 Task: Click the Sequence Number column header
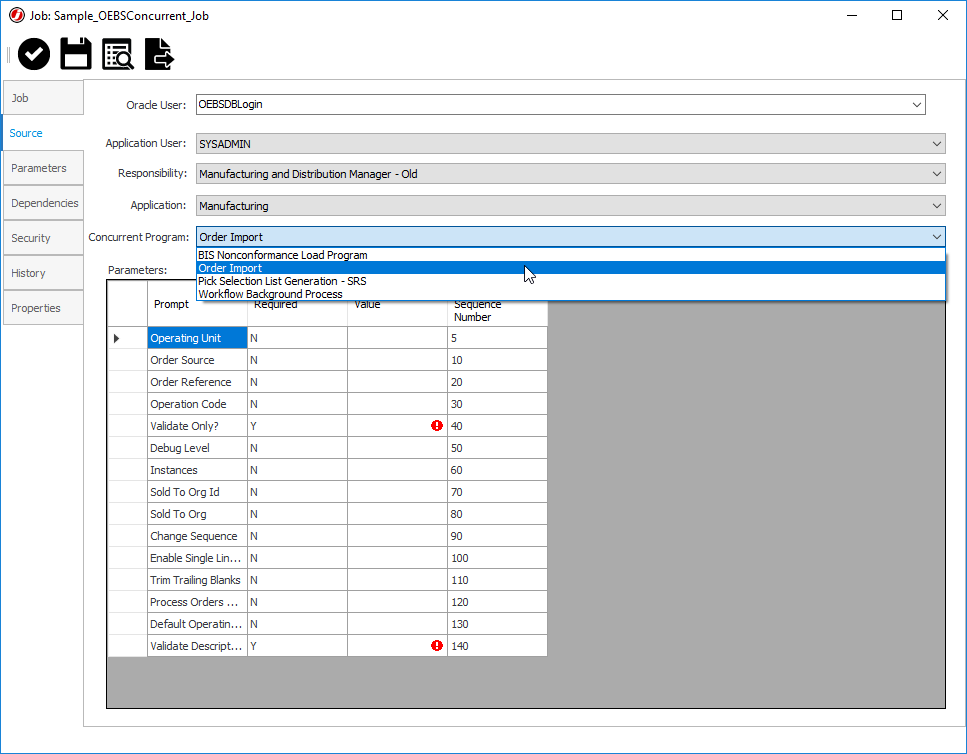[x=497, y=311]
